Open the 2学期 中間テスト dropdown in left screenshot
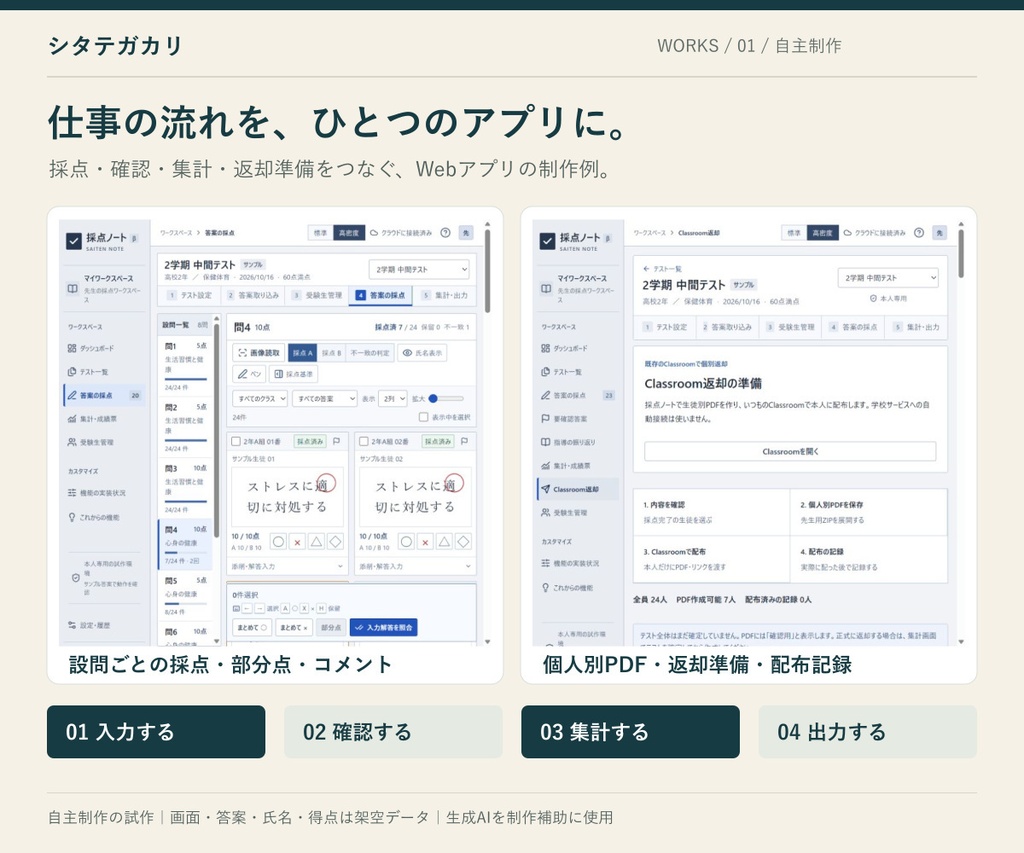The image size is (1024, 853). coord(419,269)
